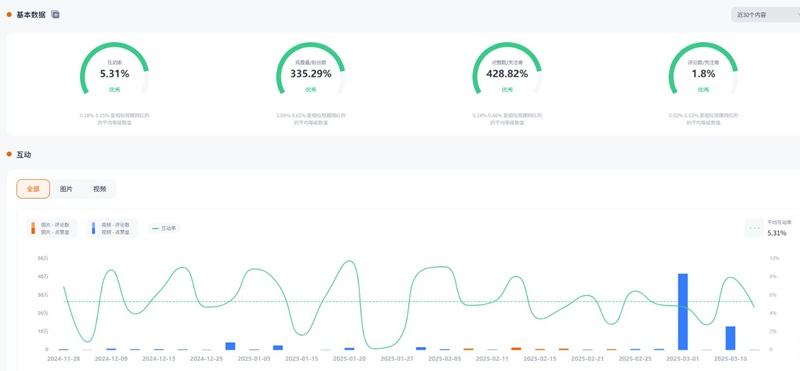Click the blue bar at 2025-03-10

pyautogui.click(x=730, y=338)
